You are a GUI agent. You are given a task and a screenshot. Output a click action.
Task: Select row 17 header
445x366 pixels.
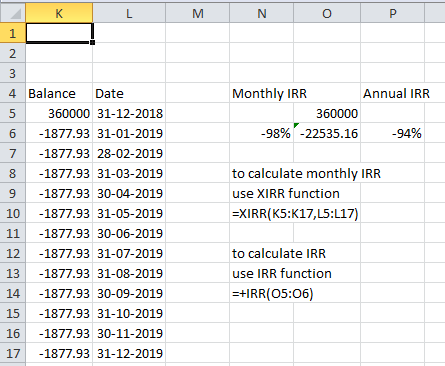click(x=13, y=353)
